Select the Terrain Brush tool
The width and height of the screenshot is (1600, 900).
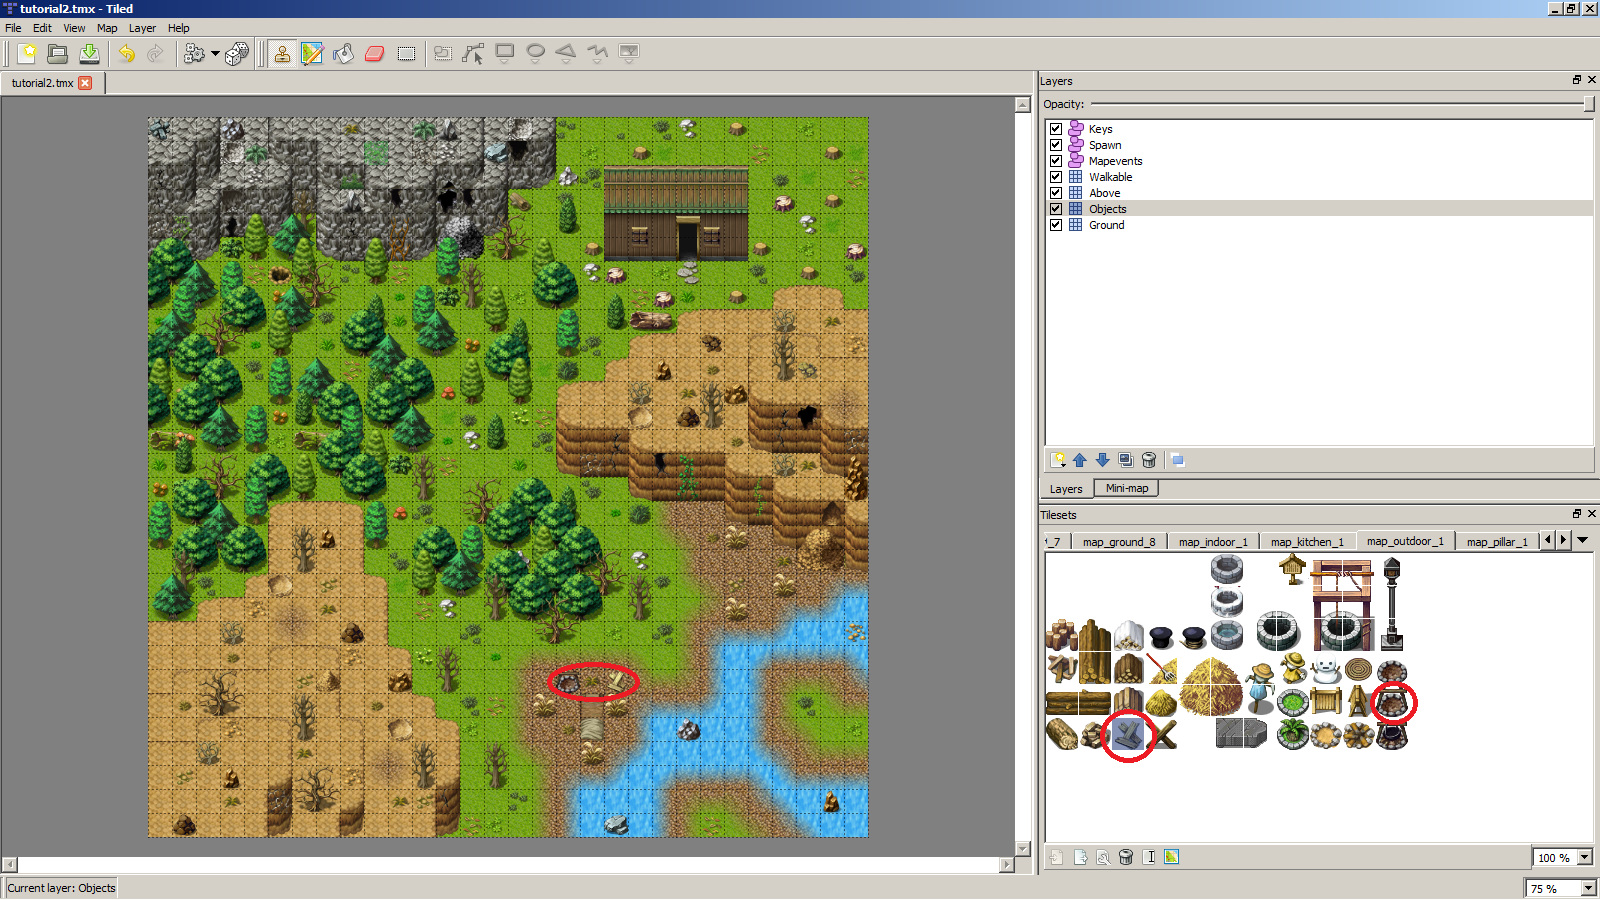point(312,53)
